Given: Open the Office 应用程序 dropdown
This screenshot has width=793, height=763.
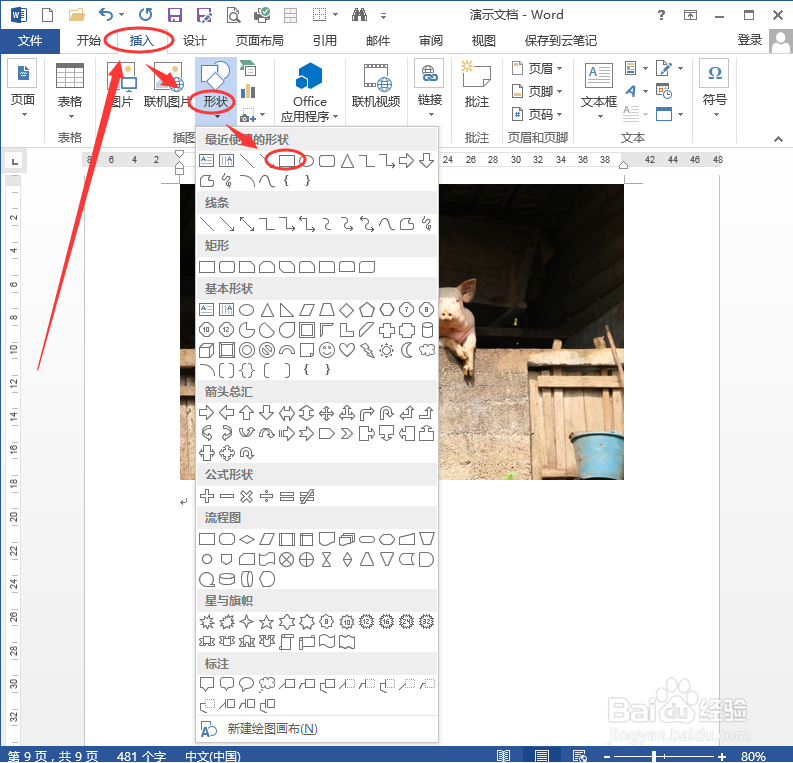Looking at the screenshot, I should coord(310,91).
